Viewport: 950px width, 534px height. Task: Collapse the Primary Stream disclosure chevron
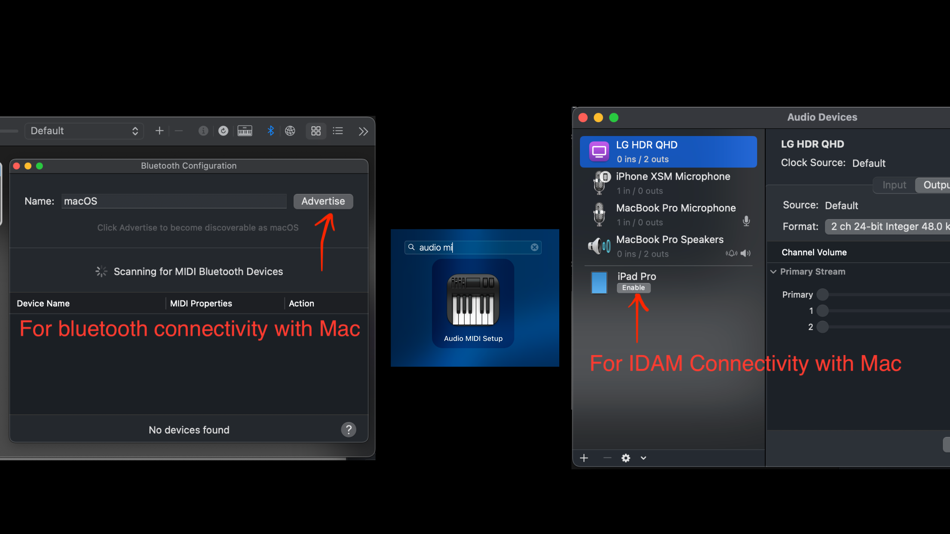pos(774,272)
